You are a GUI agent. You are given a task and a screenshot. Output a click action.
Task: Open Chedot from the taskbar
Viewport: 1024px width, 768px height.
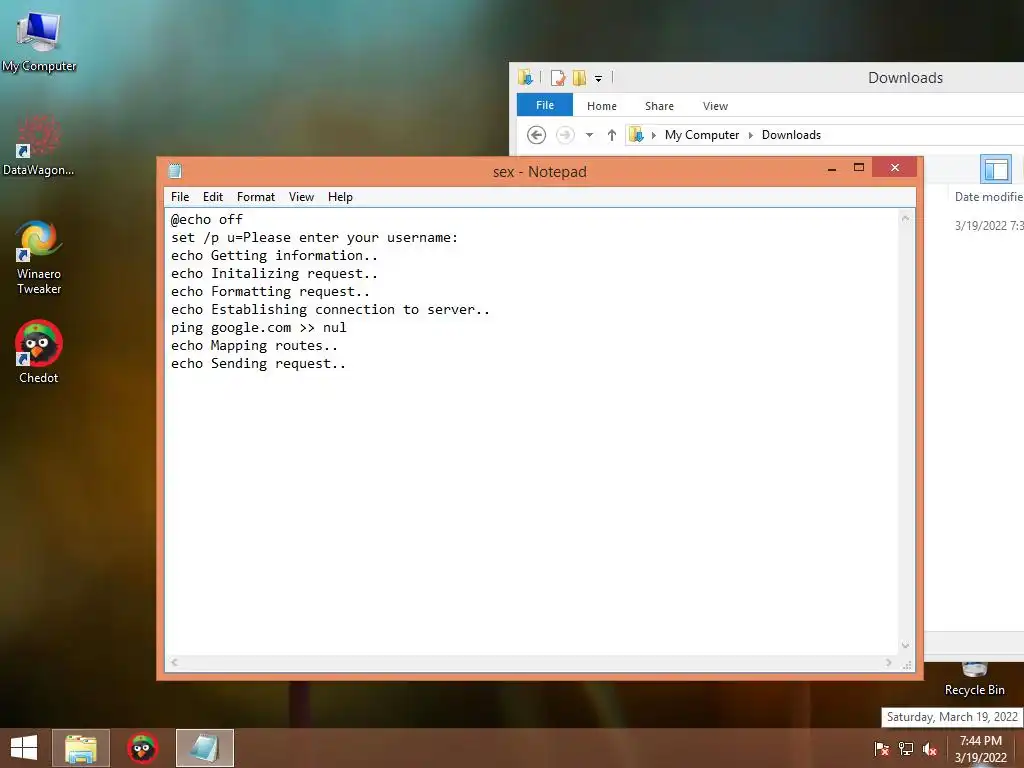(x=142, y=748)
